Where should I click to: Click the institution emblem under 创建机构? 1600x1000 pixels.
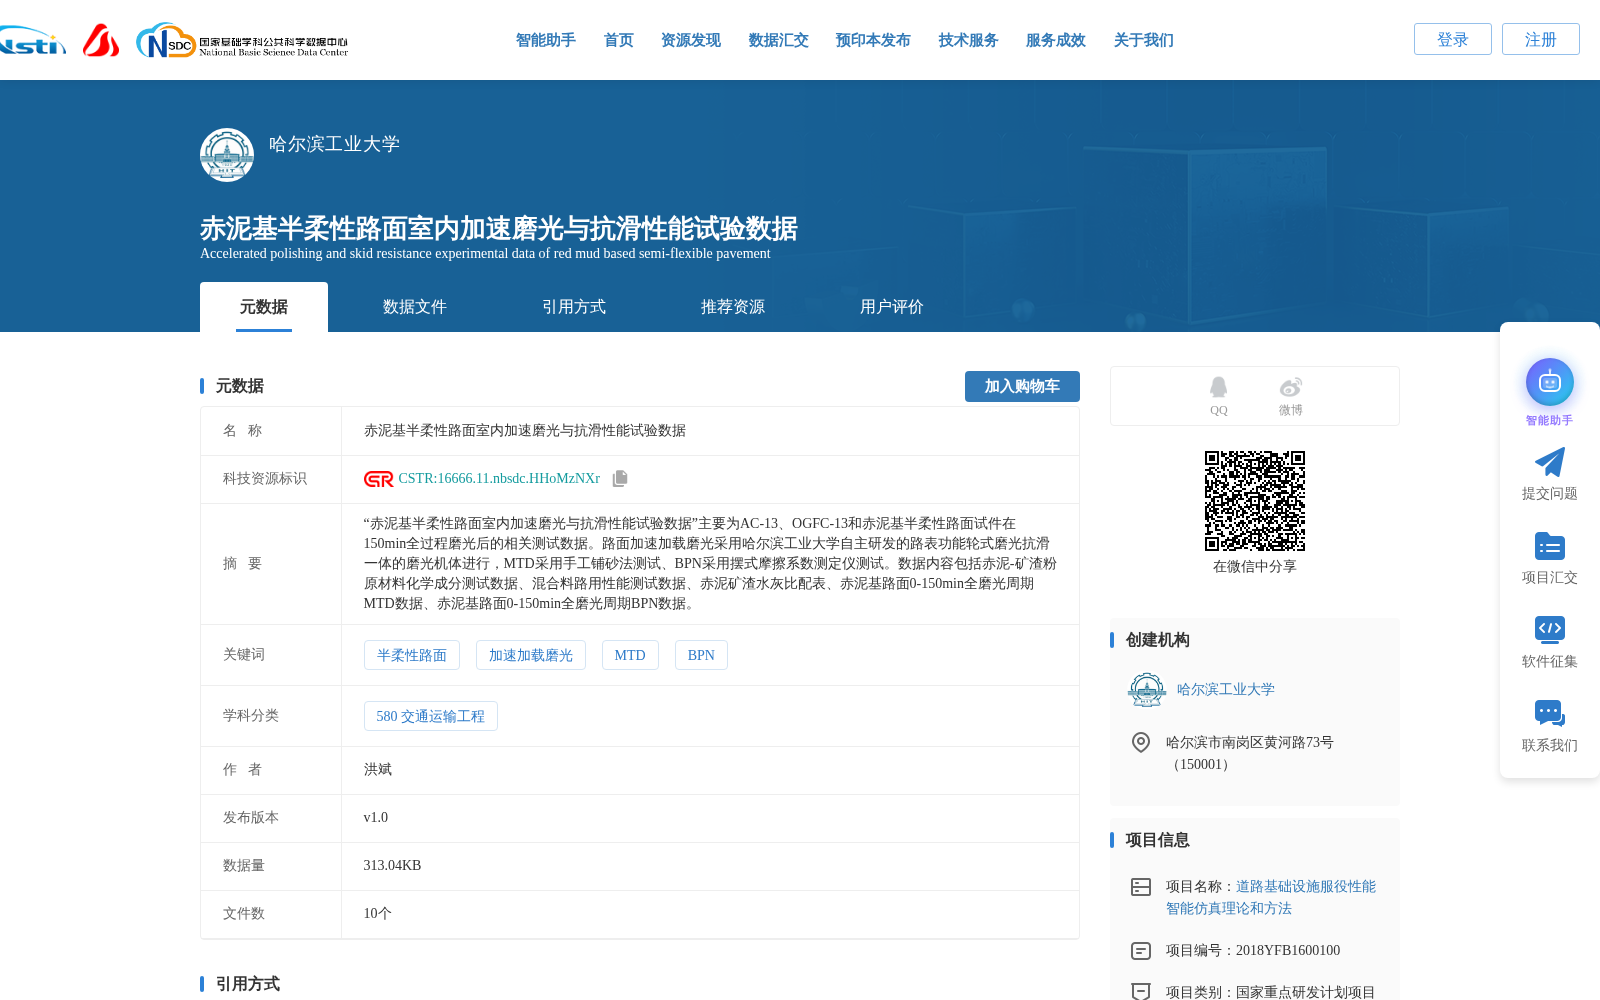point(1147,689)
